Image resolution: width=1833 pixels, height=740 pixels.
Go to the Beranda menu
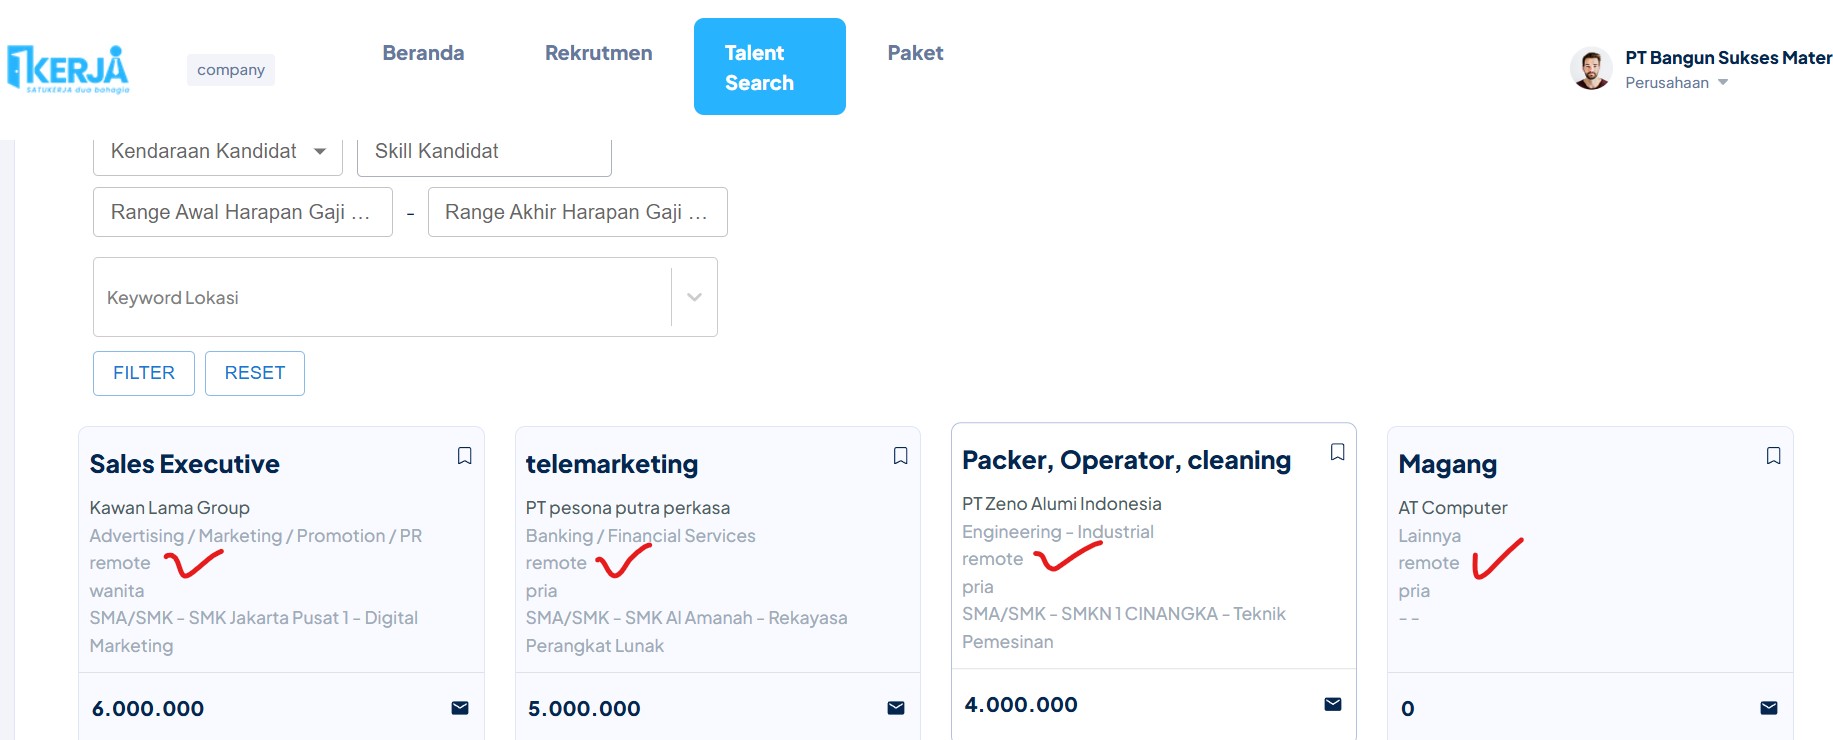pos(423,53)
